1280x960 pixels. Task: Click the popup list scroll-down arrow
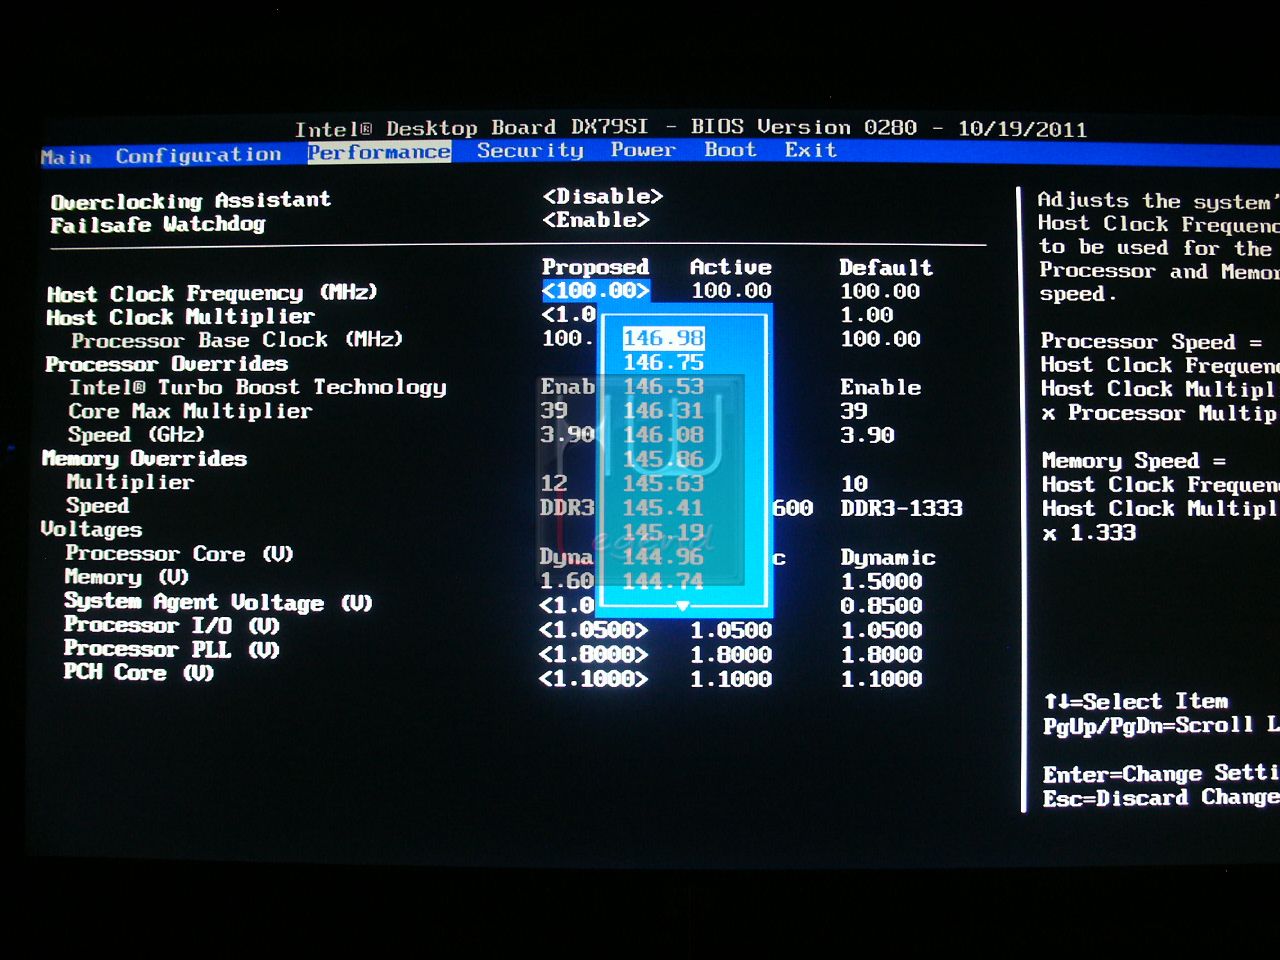[683, 606]
